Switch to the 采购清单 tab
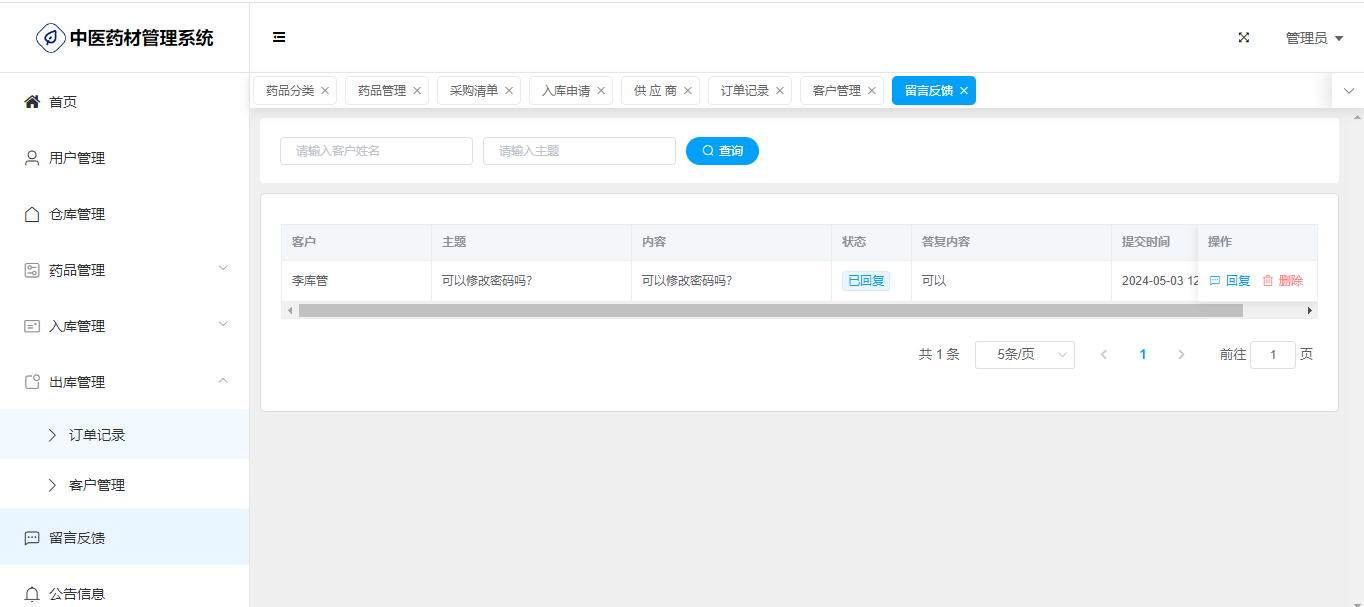 pyautogui.click(x=473, y=91)
